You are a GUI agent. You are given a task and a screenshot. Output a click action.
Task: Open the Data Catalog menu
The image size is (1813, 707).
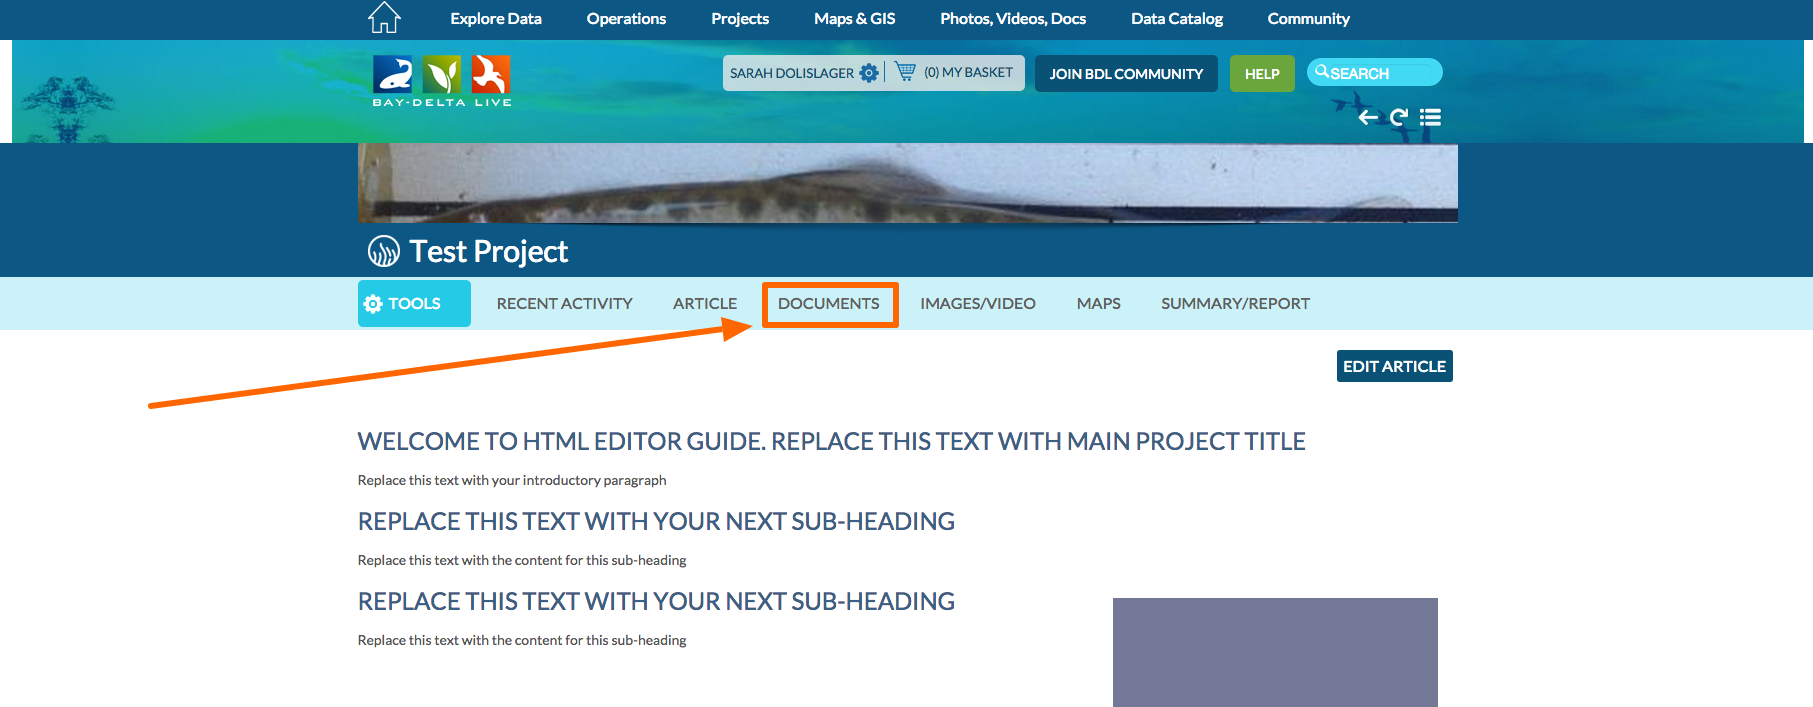click(x=1176, y=19)
